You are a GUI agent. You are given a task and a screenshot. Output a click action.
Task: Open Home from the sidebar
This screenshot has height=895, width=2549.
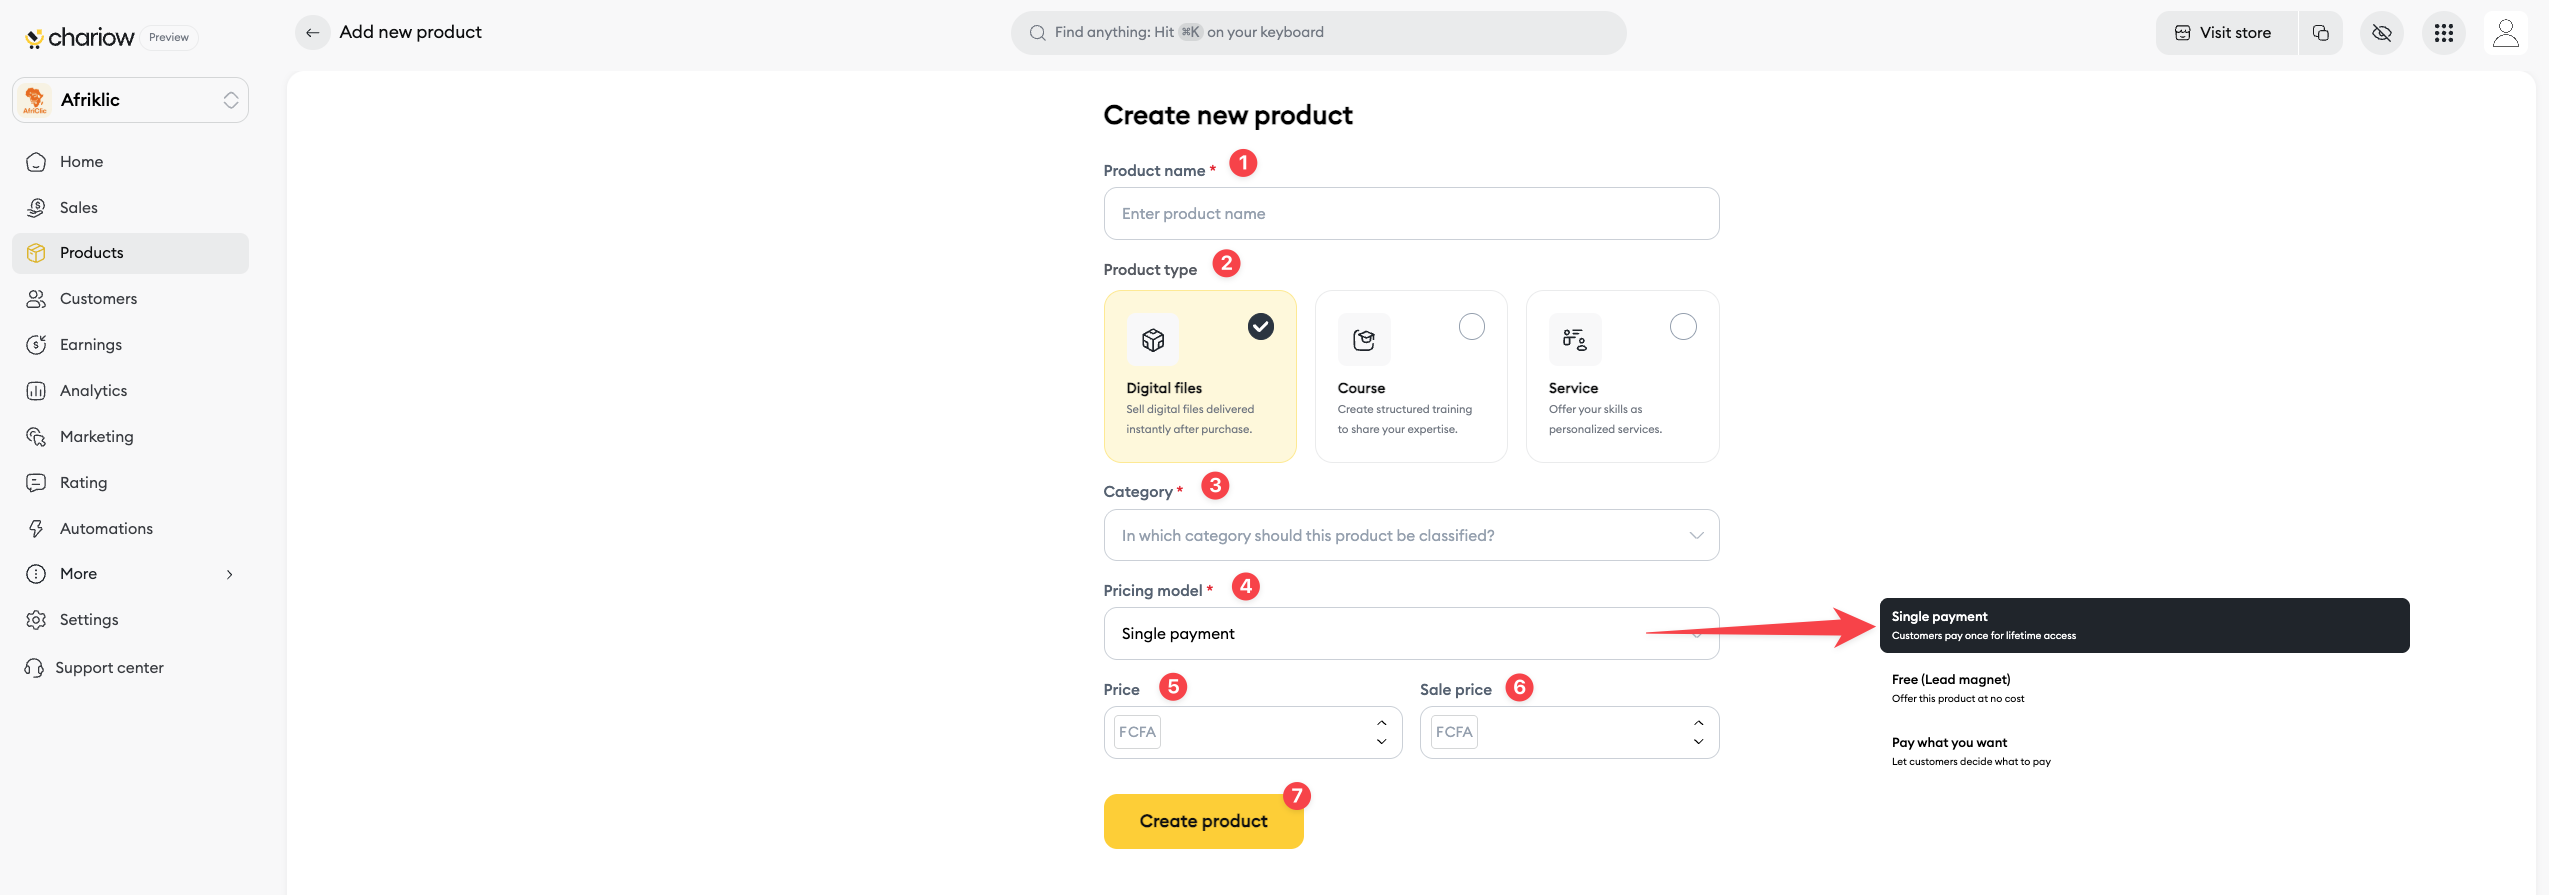point(81,162)
